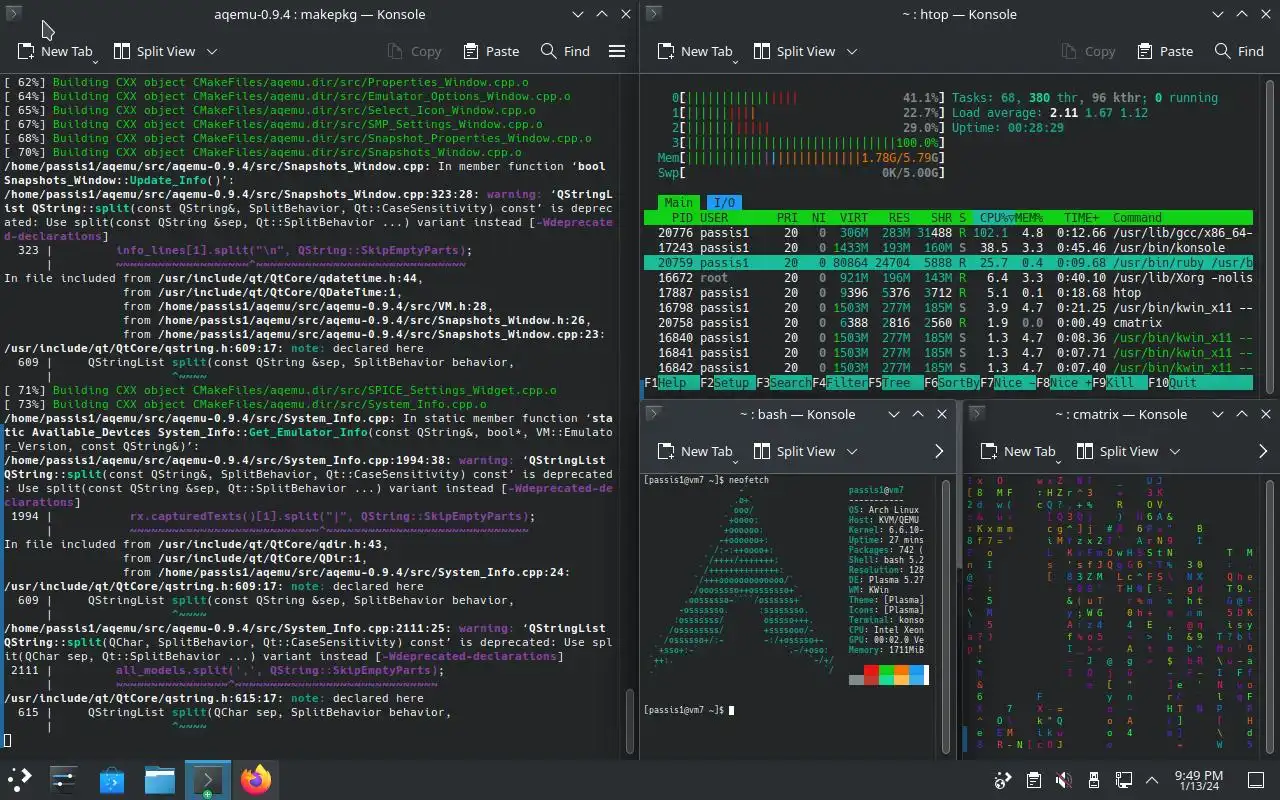Click the F6 SortBy key in htop footer
Image resolution: width=1280 pixels, height=800 pixels.
952,383
